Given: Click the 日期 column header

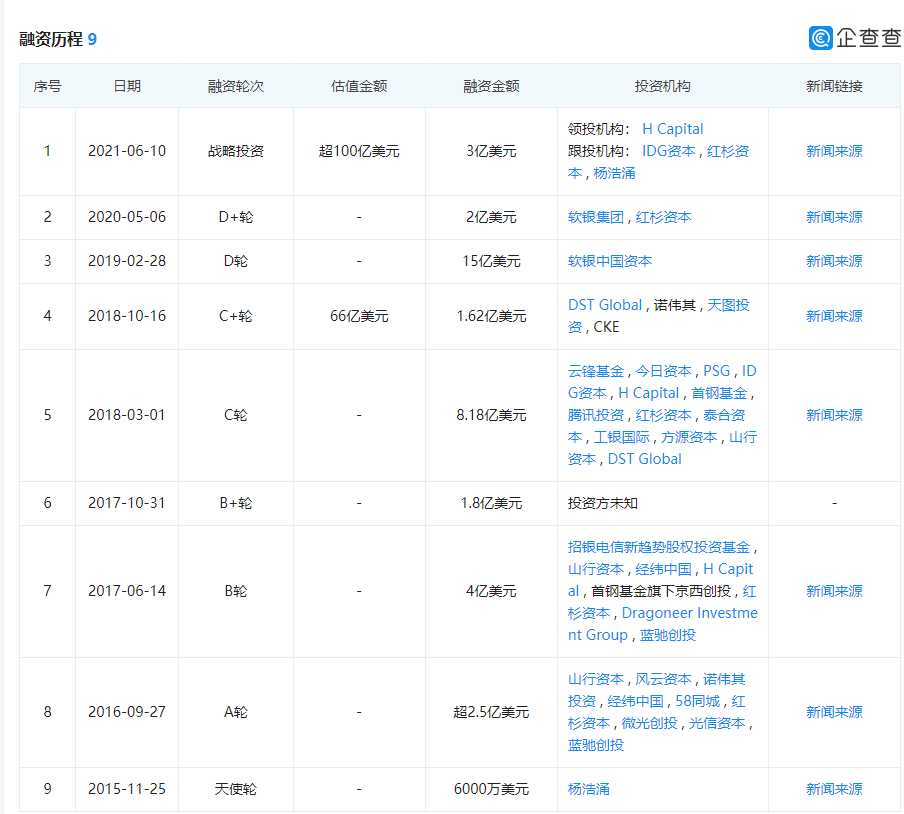Looking at the screenshot, I should point(127,86).
